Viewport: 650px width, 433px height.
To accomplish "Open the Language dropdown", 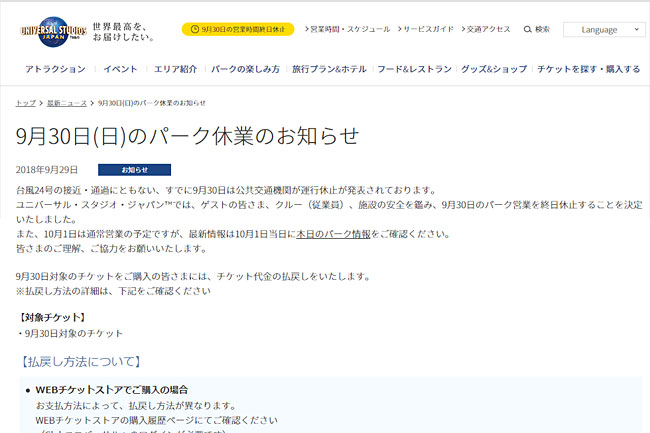I will point(598,30).
